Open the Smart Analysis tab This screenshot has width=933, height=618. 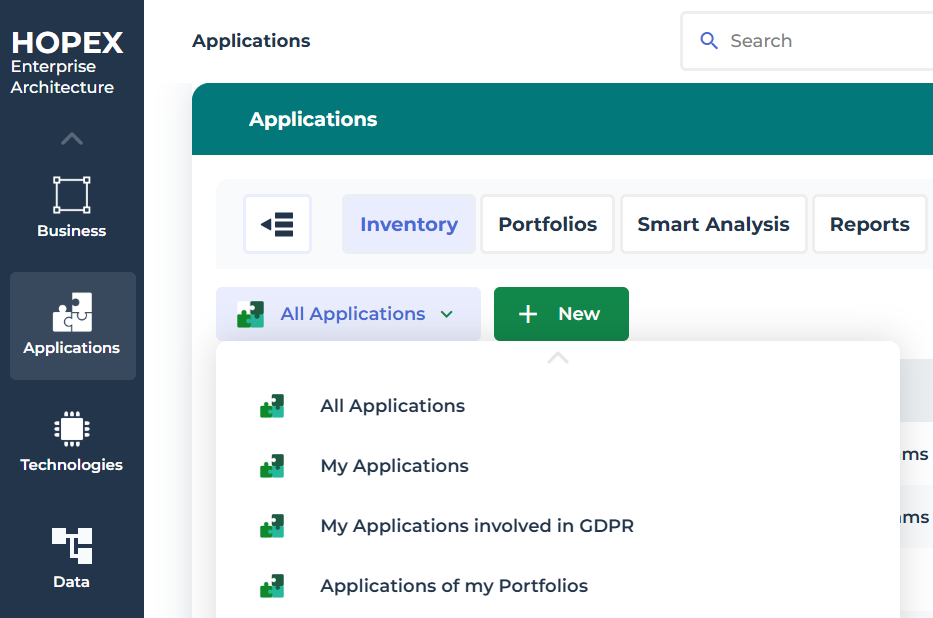point(713,224)
